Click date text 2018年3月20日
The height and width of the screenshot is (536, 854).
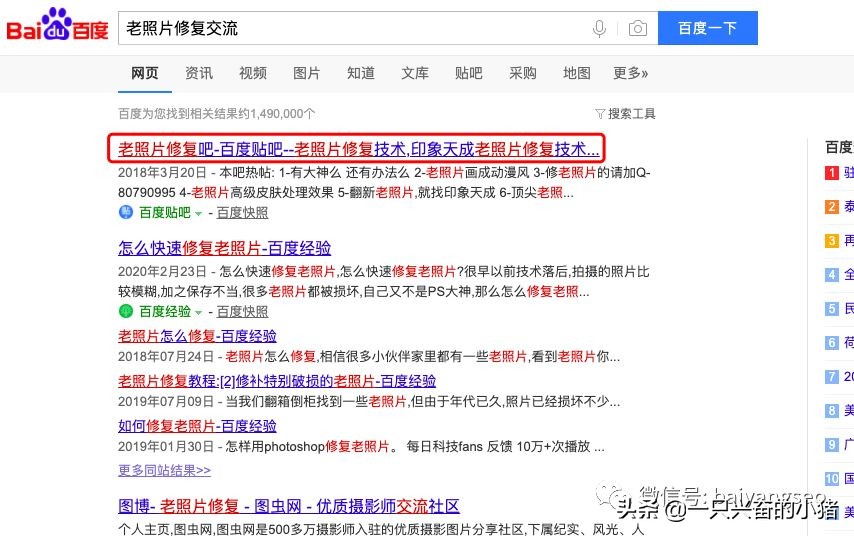coord(162,173)
